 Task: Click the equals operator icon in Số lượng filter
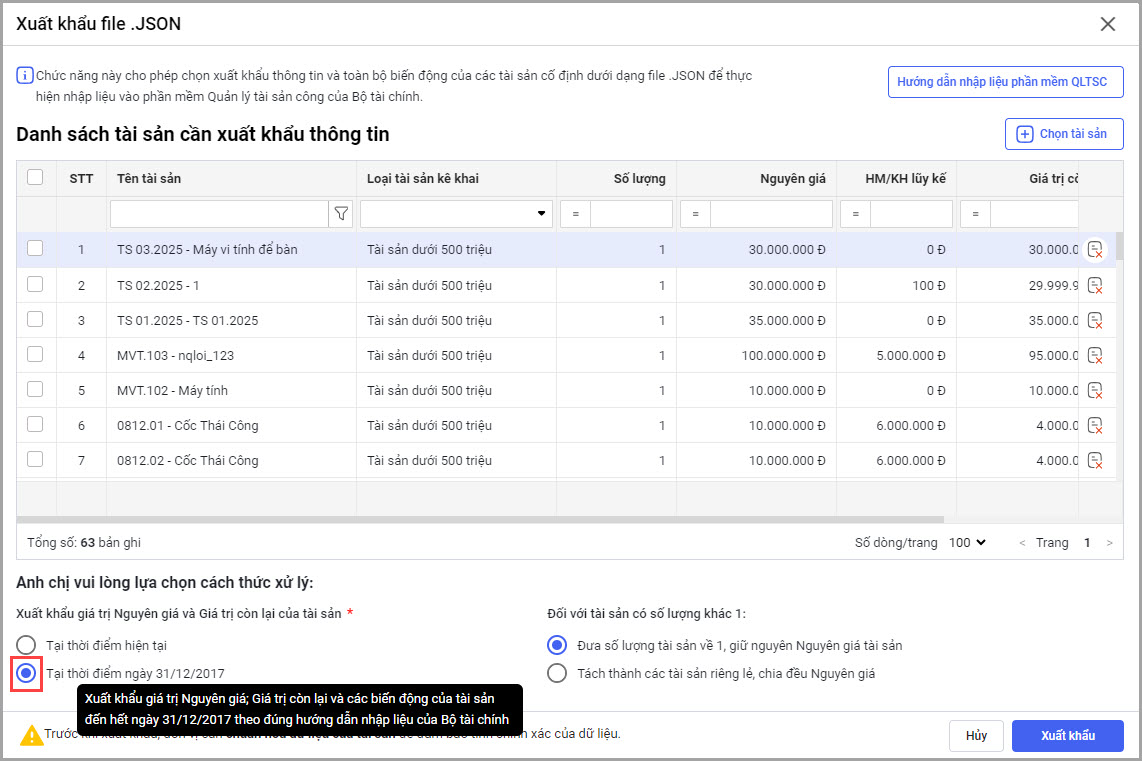pos(575,214)
